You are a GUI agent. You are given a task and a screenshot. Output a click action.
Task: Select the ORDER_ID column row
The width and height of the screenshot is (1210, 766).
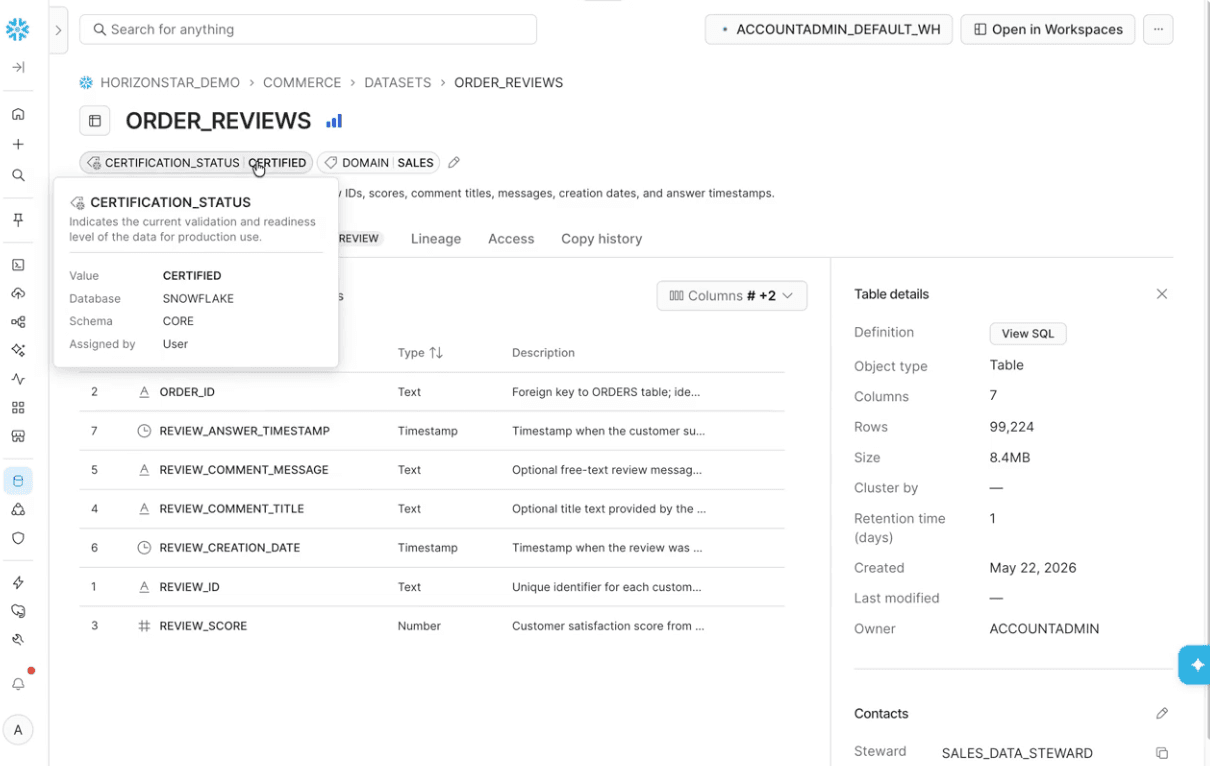pyautogui.click(x=432, y=392)
